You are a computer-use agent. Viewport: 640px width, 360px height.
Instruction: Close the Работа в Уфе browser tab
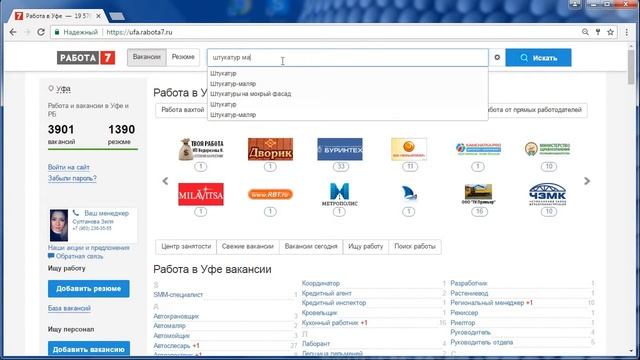pyautogui.click(x=98, y=16)
